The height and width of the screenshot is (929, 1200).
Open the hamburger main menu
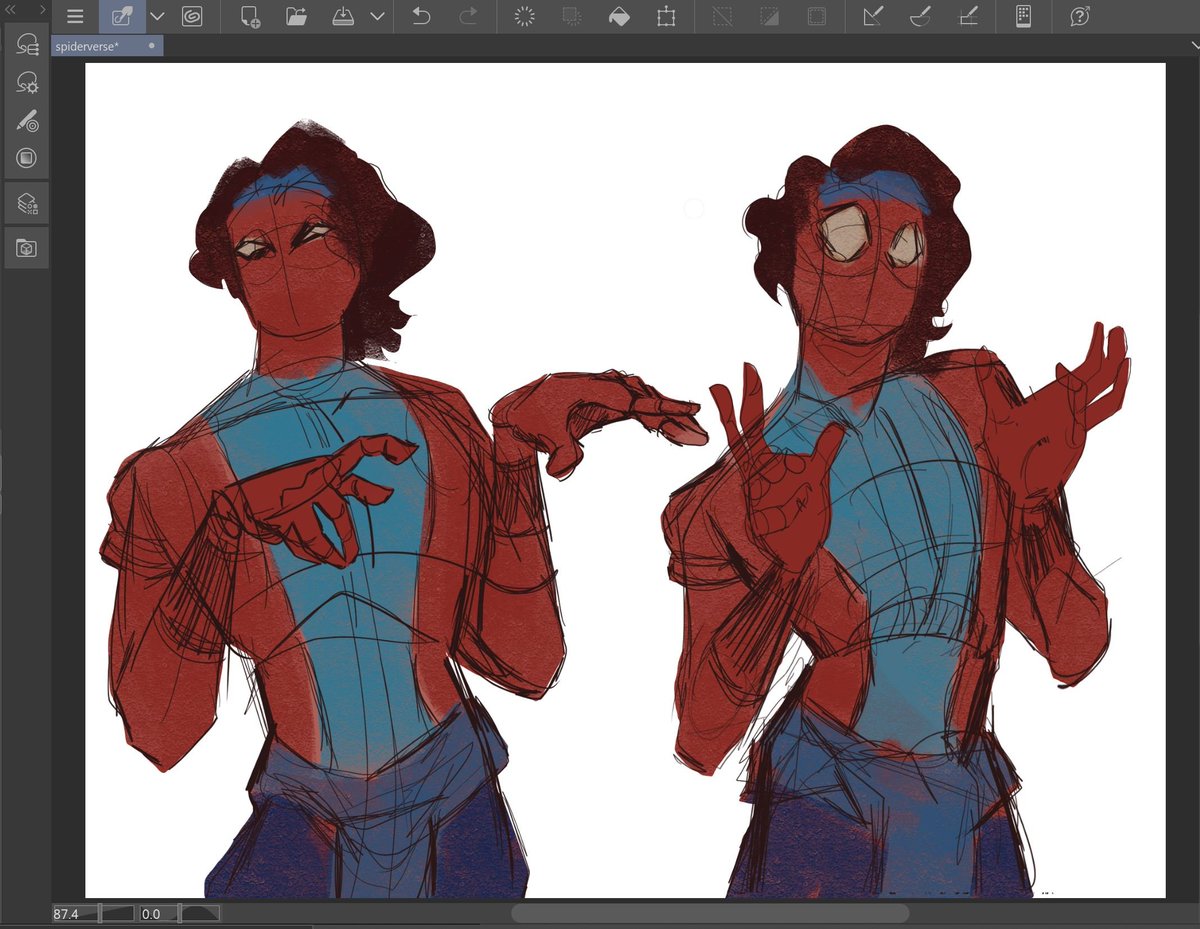(75, 16)
